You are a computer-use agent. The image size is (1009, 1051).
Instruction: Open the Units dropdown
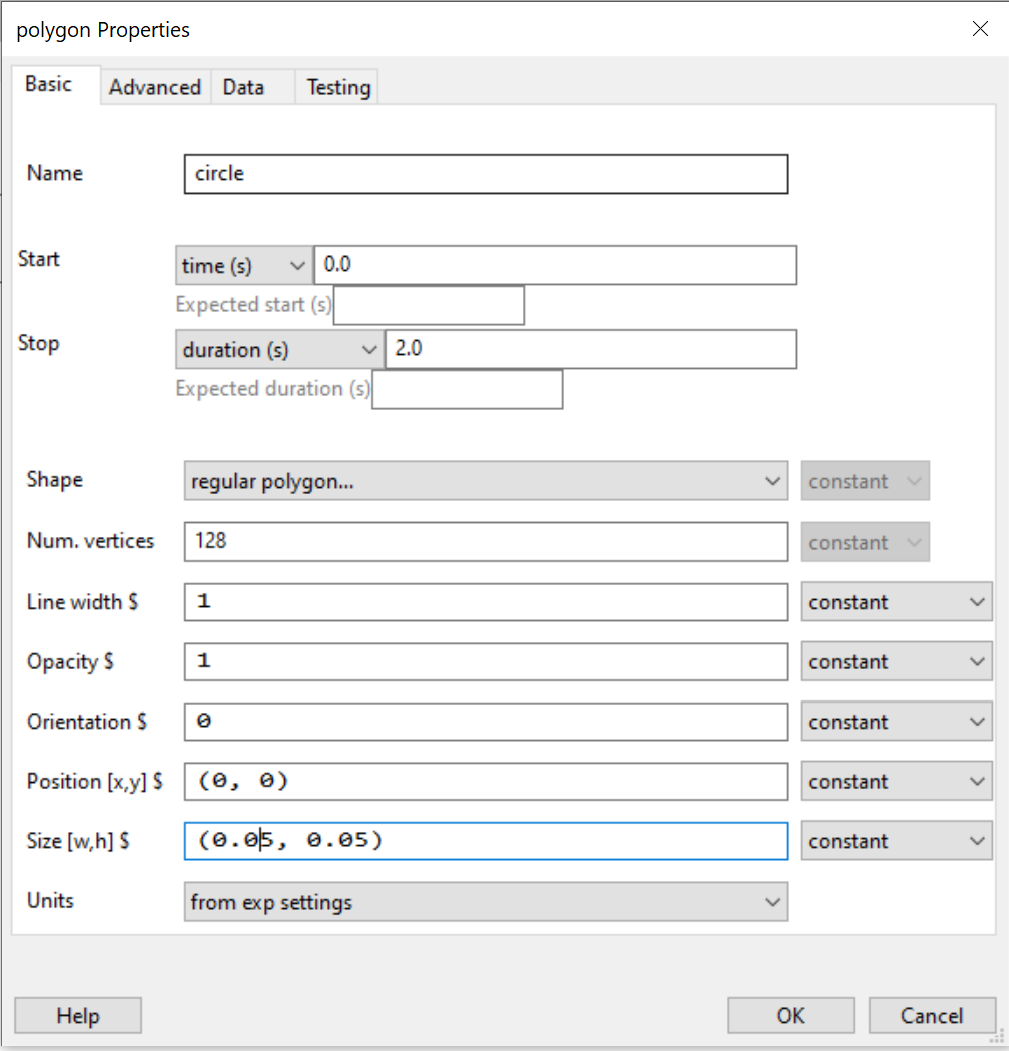pyautogui.click(x=485, y=902)
